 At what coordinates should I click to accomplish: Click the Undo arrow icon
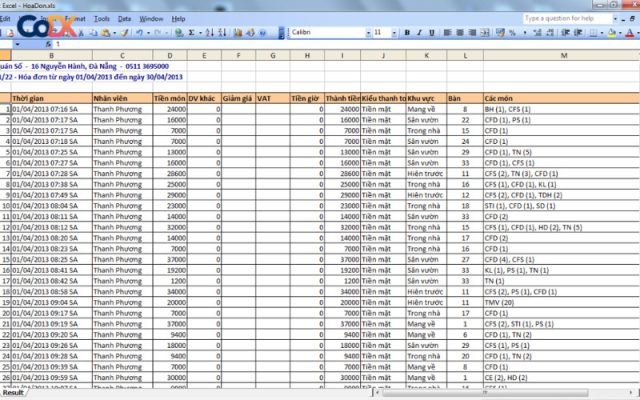(140, 33)
